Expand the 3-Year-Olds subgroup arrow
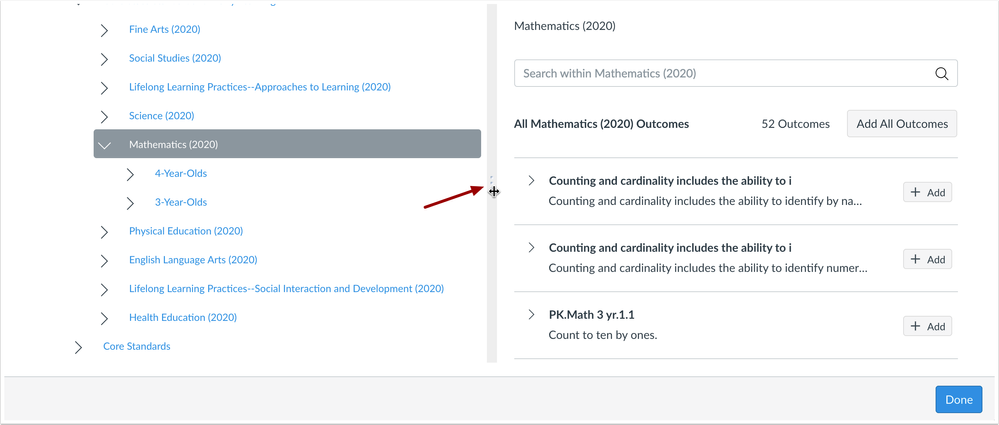This screenshot has height=425, width=999. [x=130, y=203]
